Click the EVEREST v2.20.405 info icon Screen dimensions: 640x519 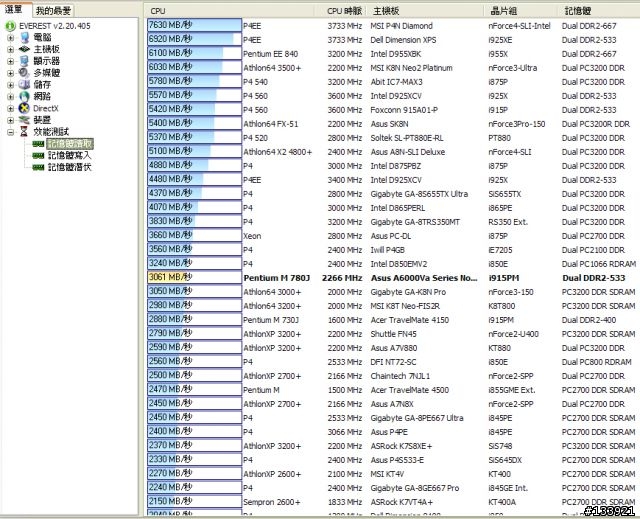point(10,26)
